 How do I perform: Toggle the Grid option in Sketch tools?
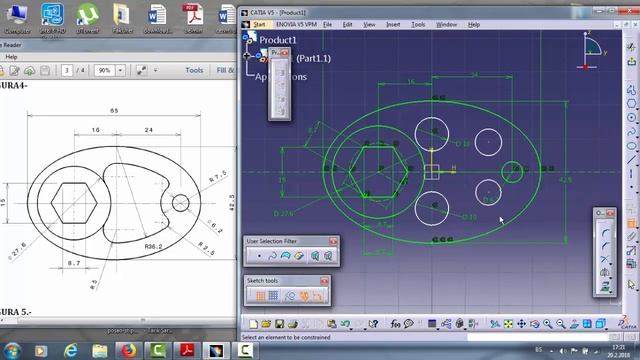click(x=260, y=296)
